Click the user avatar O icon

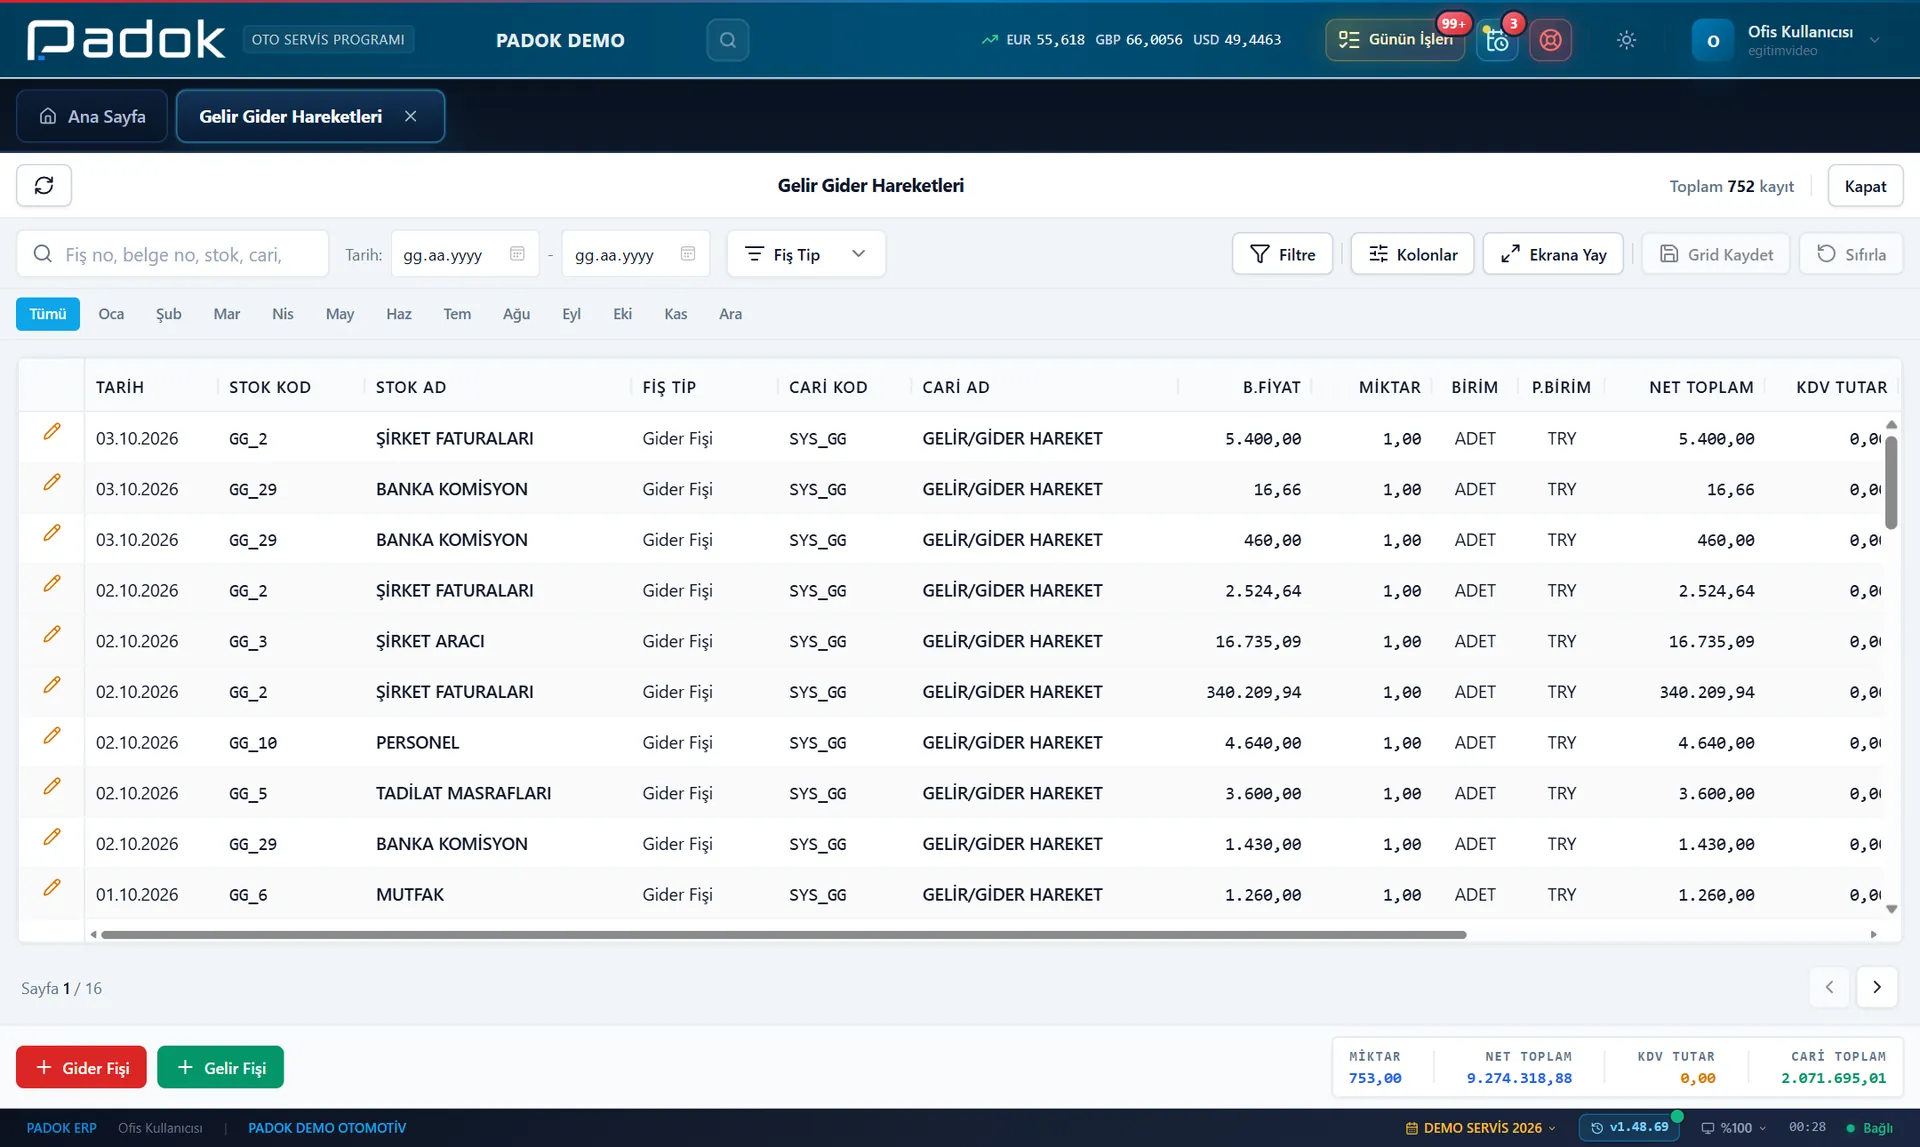[x=1713, y=40]
